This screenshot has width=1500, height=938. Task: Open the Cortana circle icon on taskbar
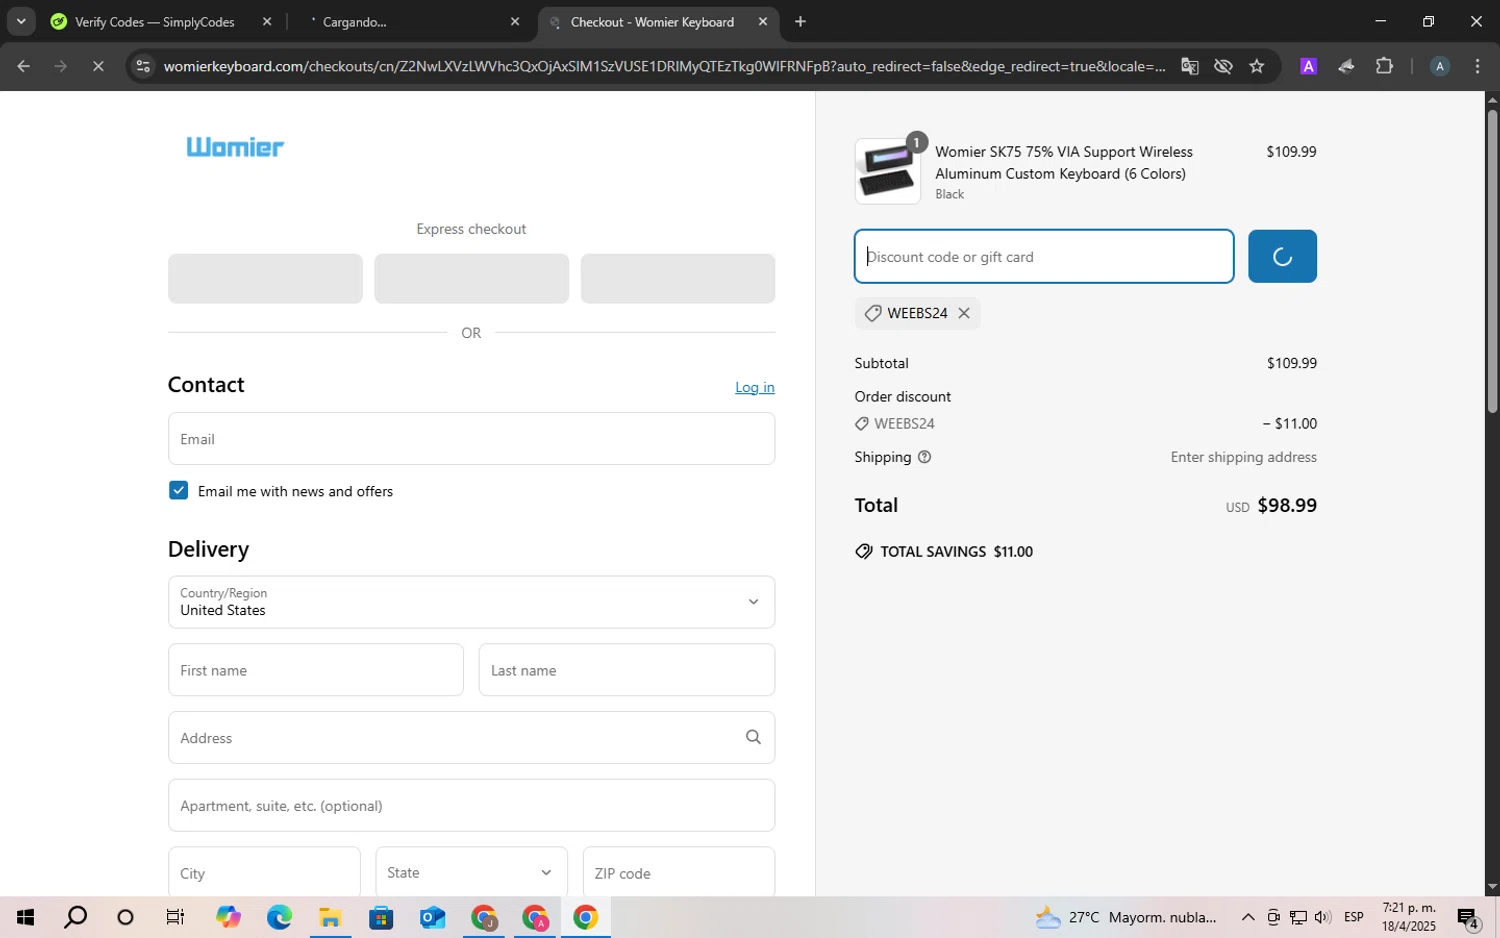tap(125, 917)
